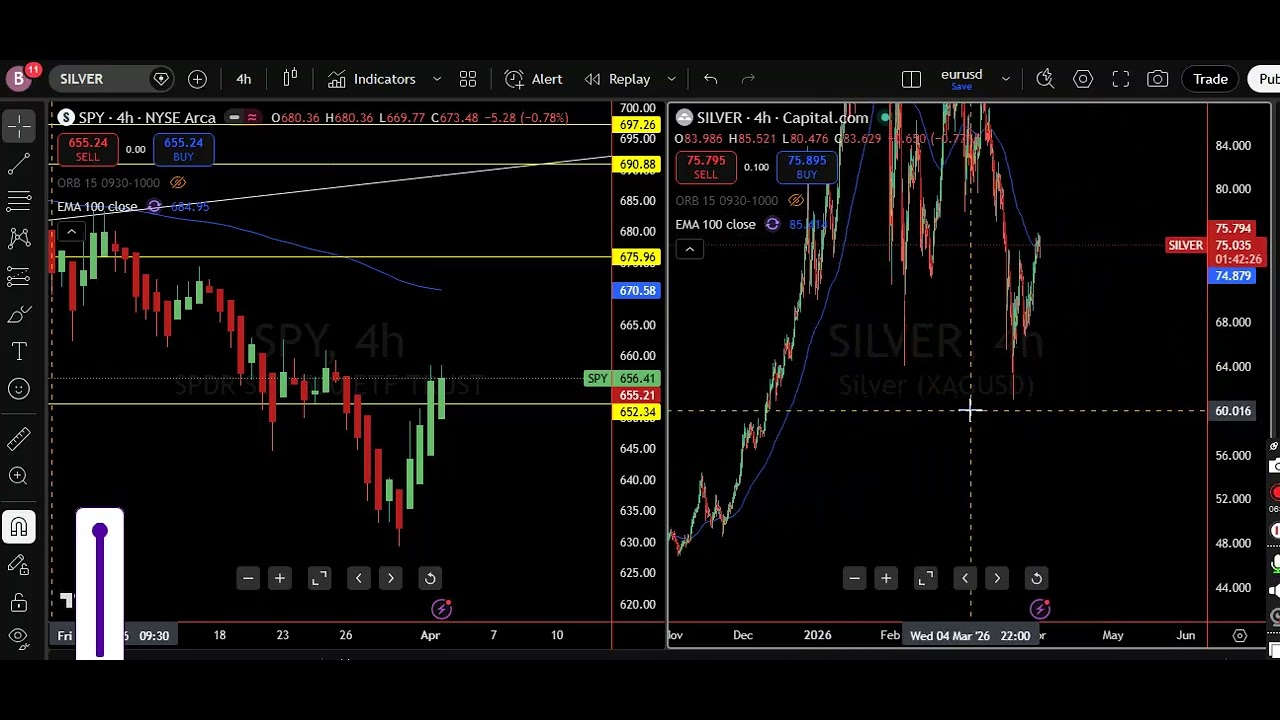Undo the last chart action
This screenshot has height=720, width=1280.
click(x=711, y=79)
